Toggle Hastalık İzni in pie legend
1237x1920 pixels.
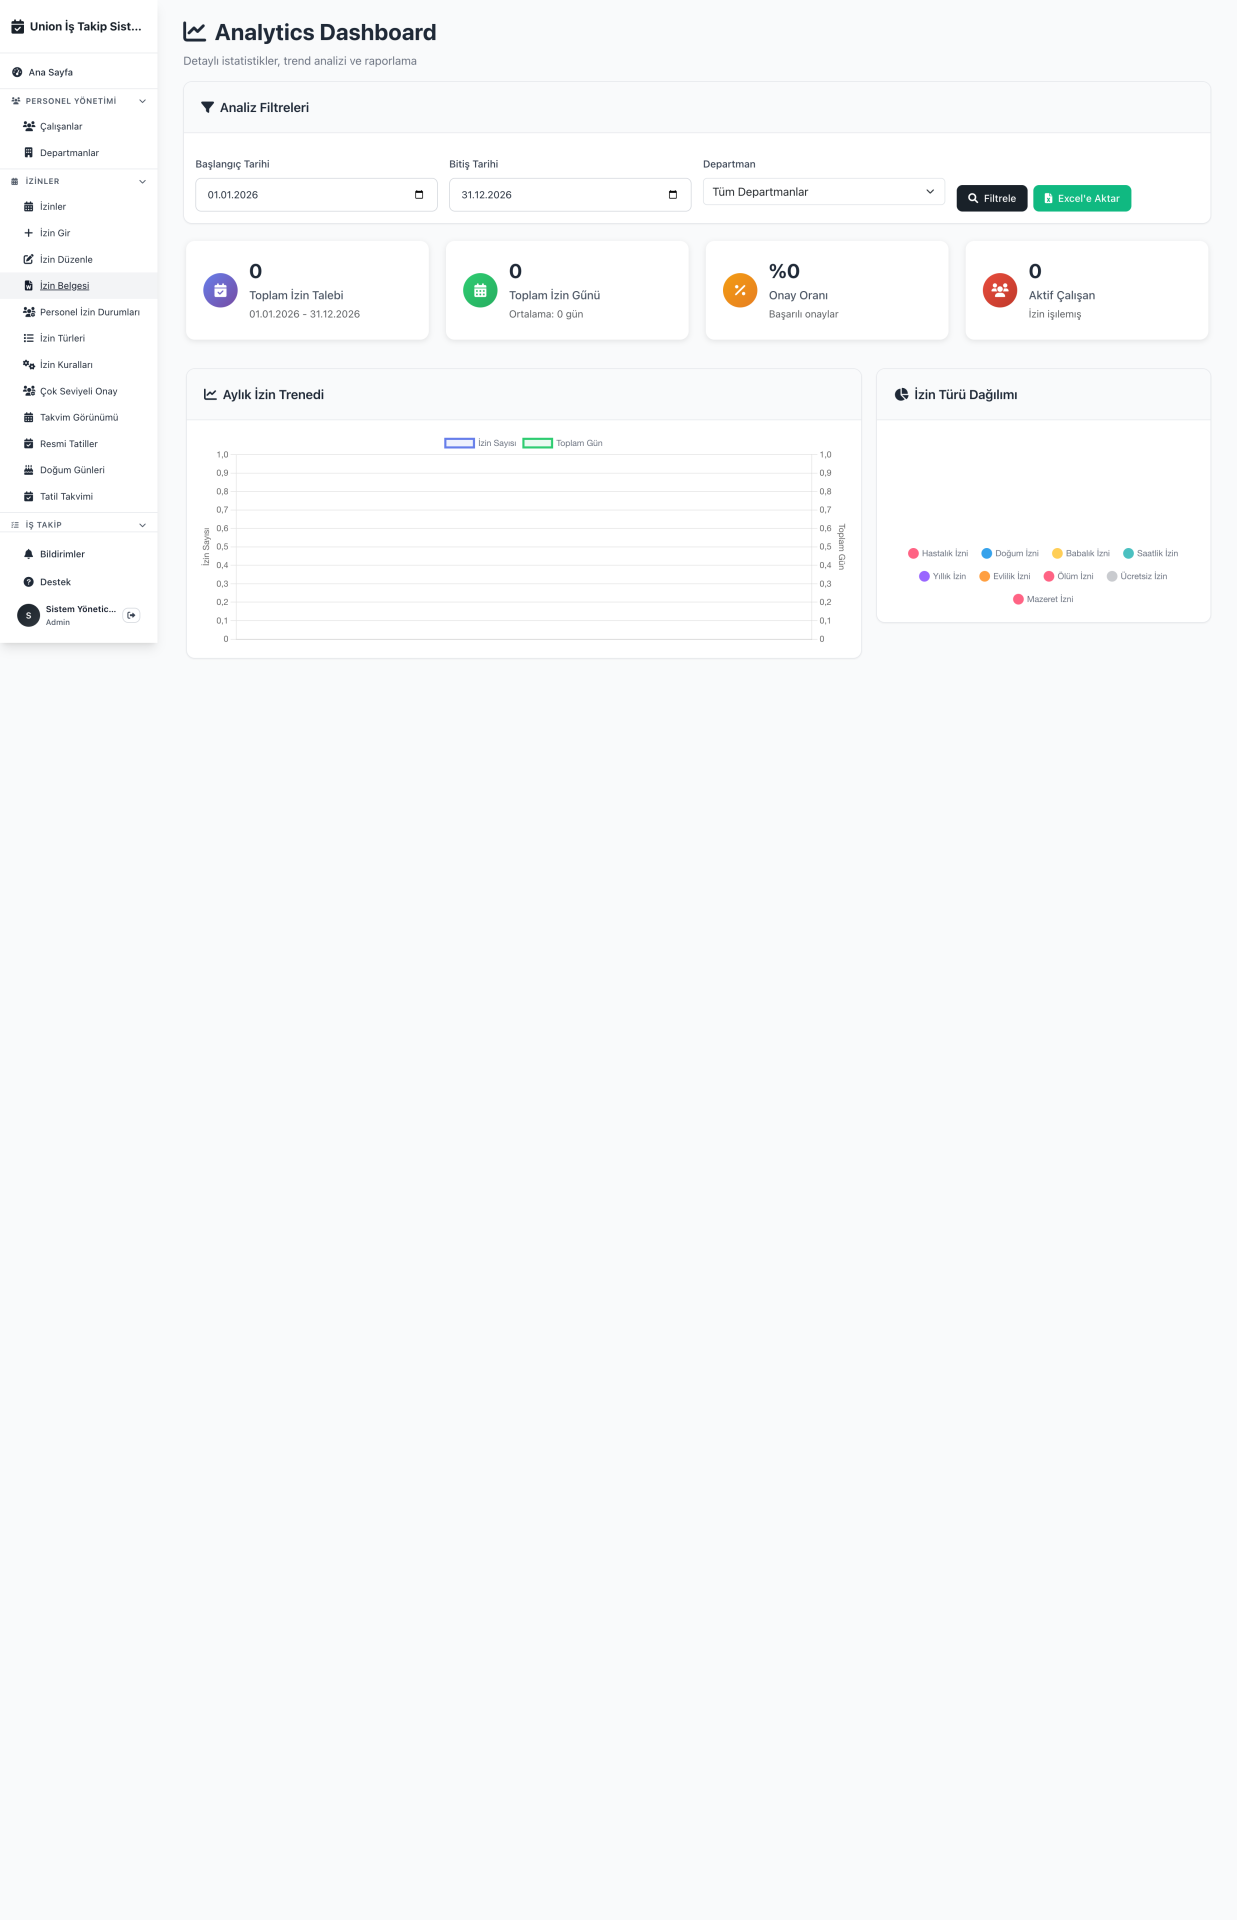tap(937, 553)
